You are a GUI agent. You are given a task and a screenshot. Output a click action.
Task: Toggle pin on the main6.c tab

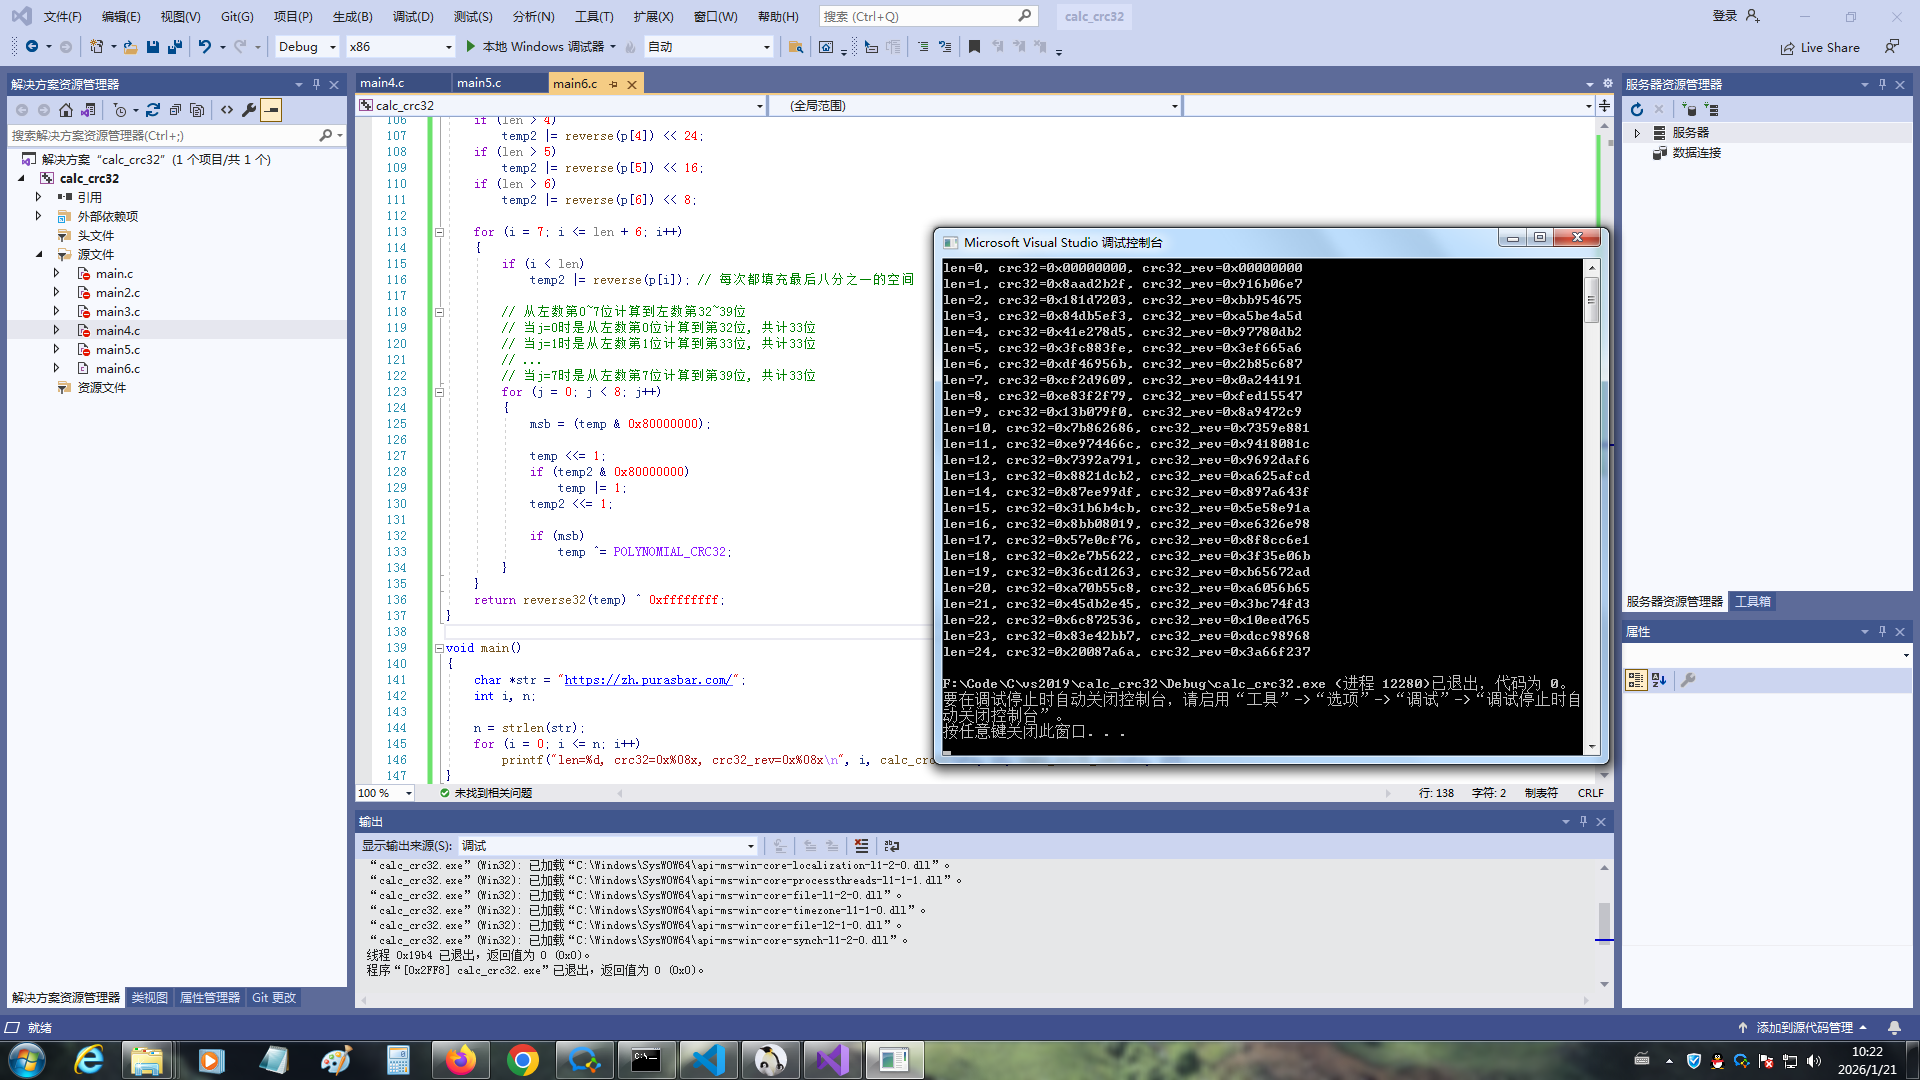[613, 84]
